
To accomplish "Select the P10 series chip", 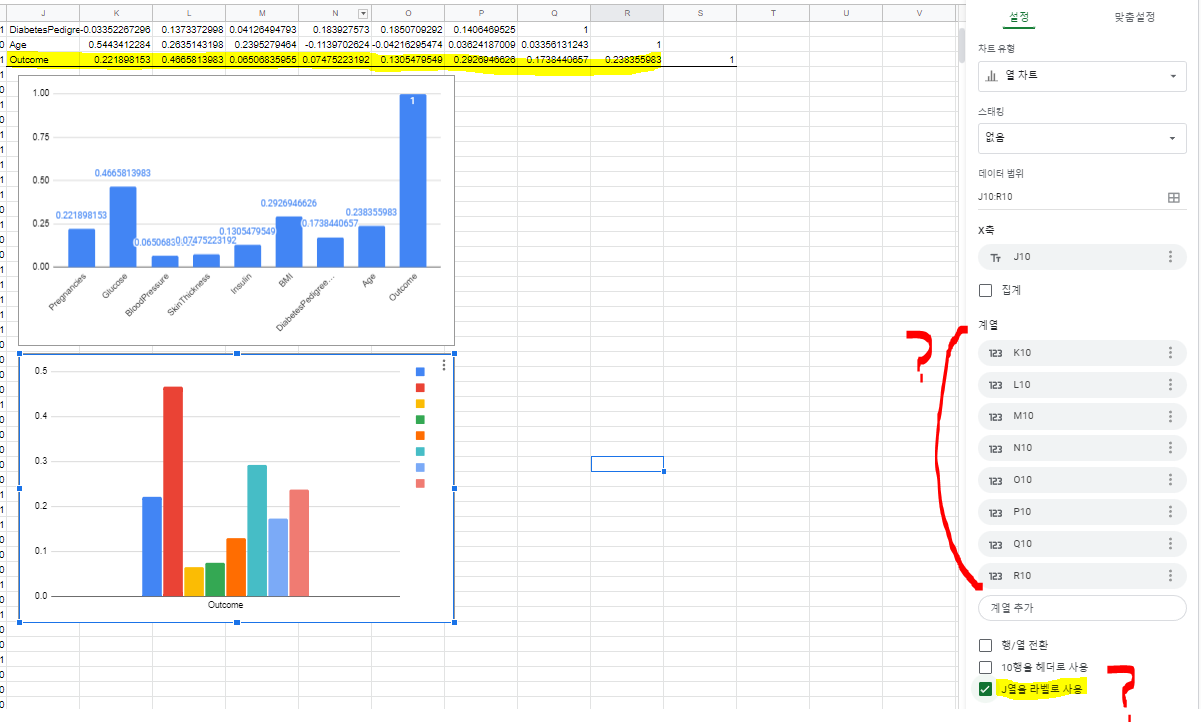I will tap(1082, 513).
